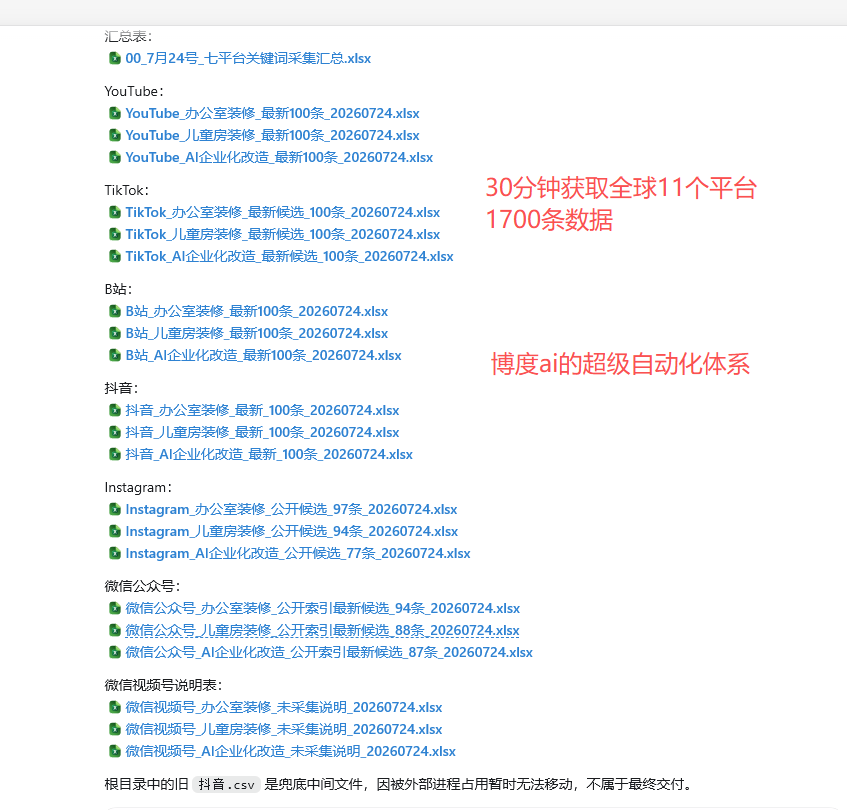Click Excel icon beside TikTok_办公室装修 file
The height and width of the screenshot is (810, 847).
(x=115, y=212)
